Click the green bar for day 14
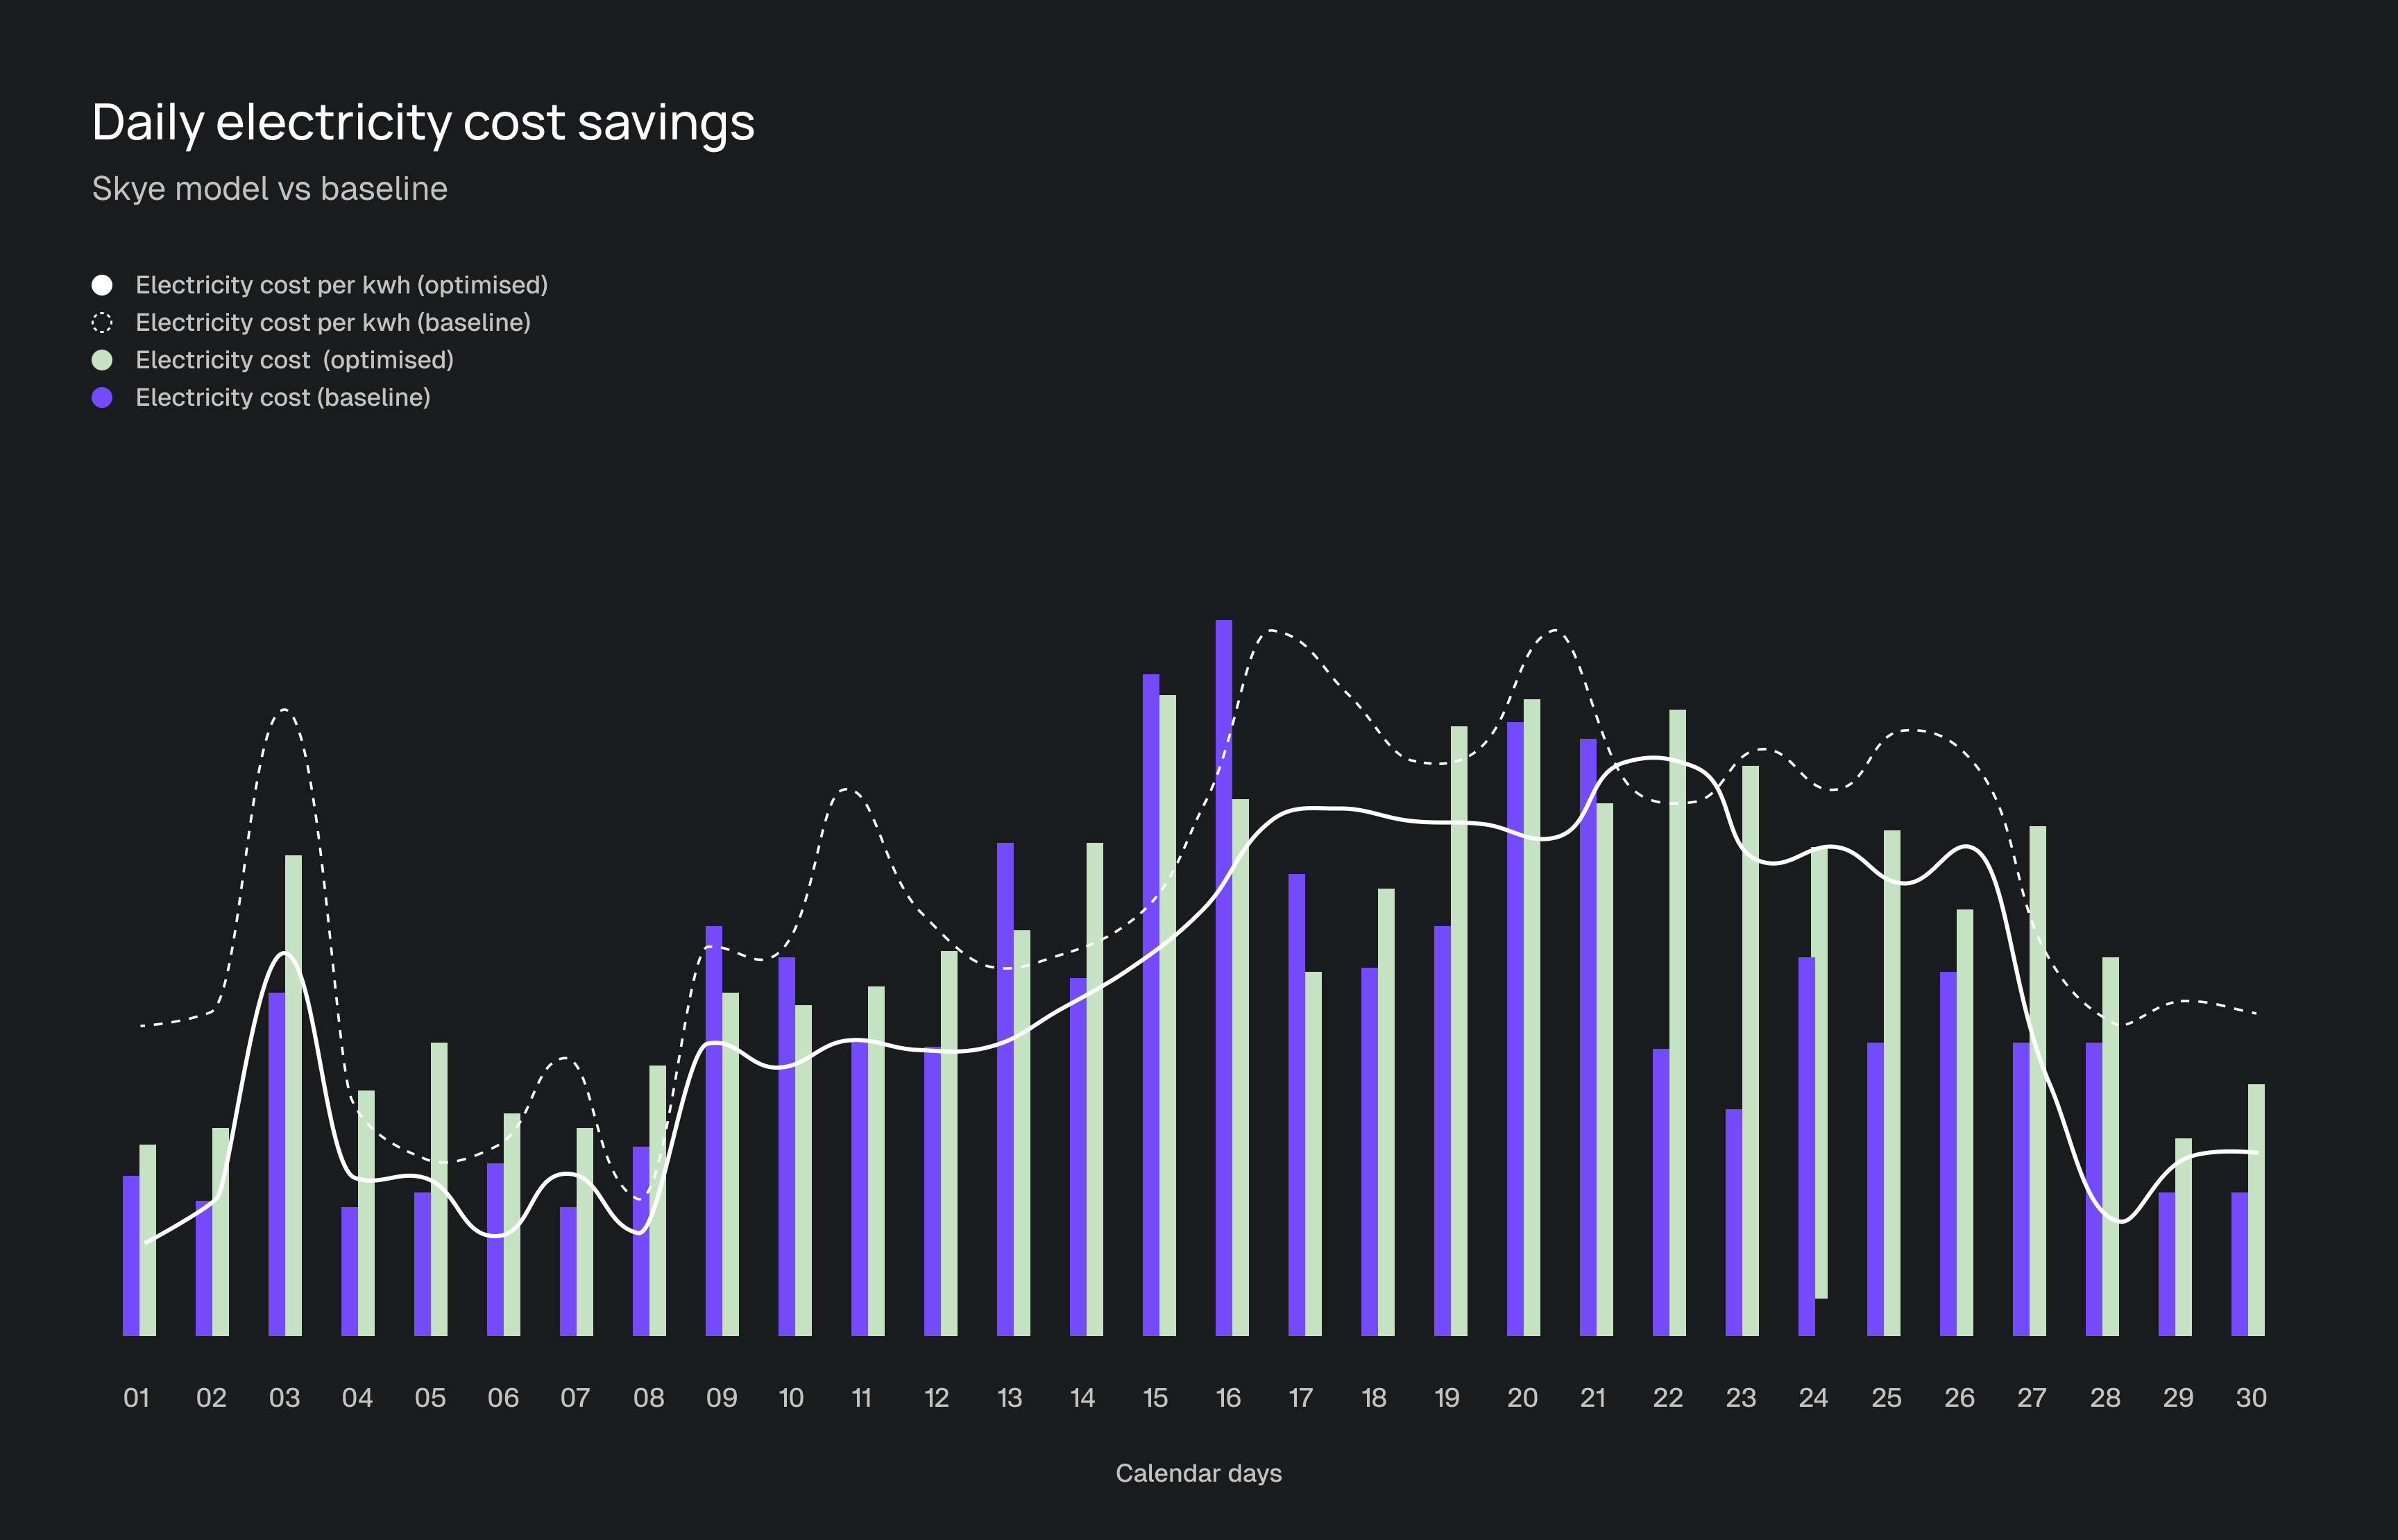Image resolution: width=2398 pixels, height=1540 pixels. click(x=1094, y=1089)
